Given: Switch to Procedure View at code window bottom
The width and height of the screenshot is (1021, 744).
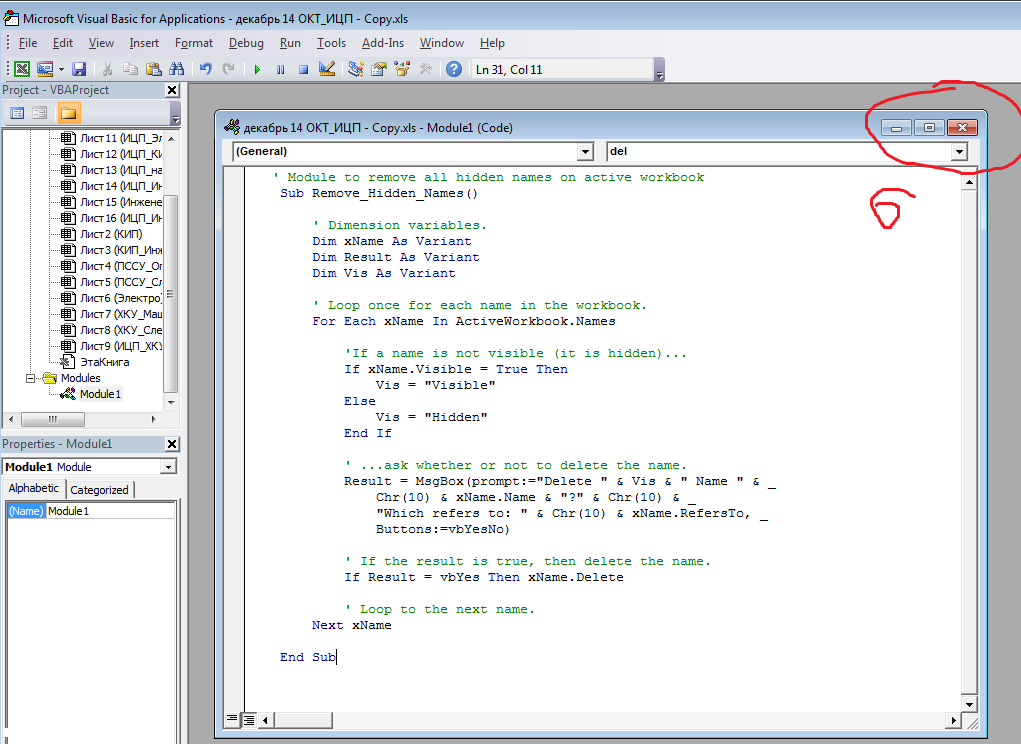Looking at the screenshot, I should [x=232, y=718].
